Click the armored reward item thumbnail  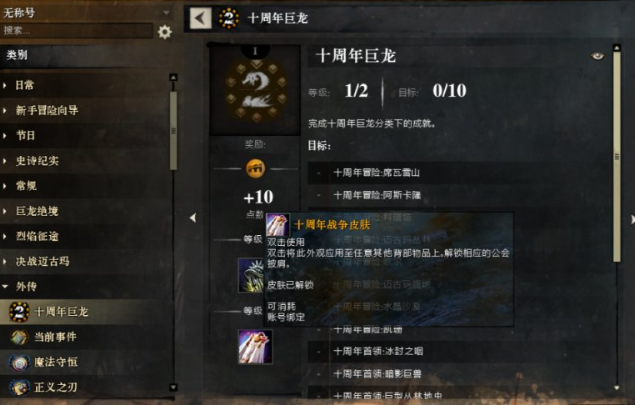(251, 275)
